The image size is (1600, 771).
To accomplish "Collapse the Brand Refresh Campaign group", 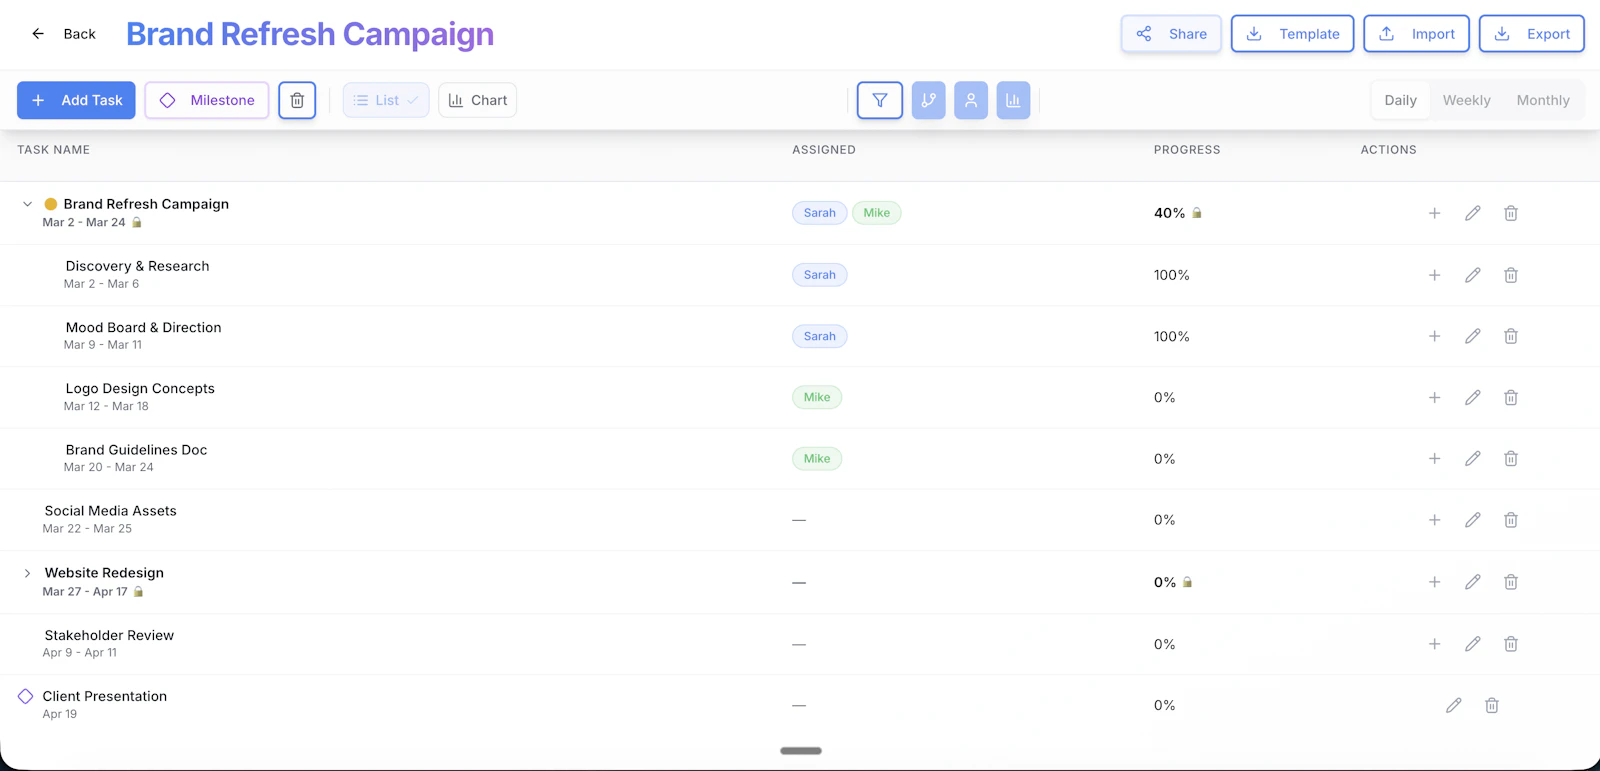I will (27, 204).
